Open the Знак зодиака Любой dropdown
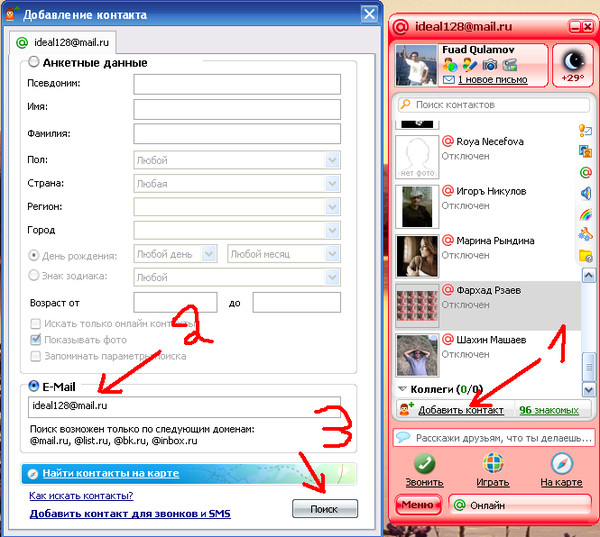 (237, 277)
